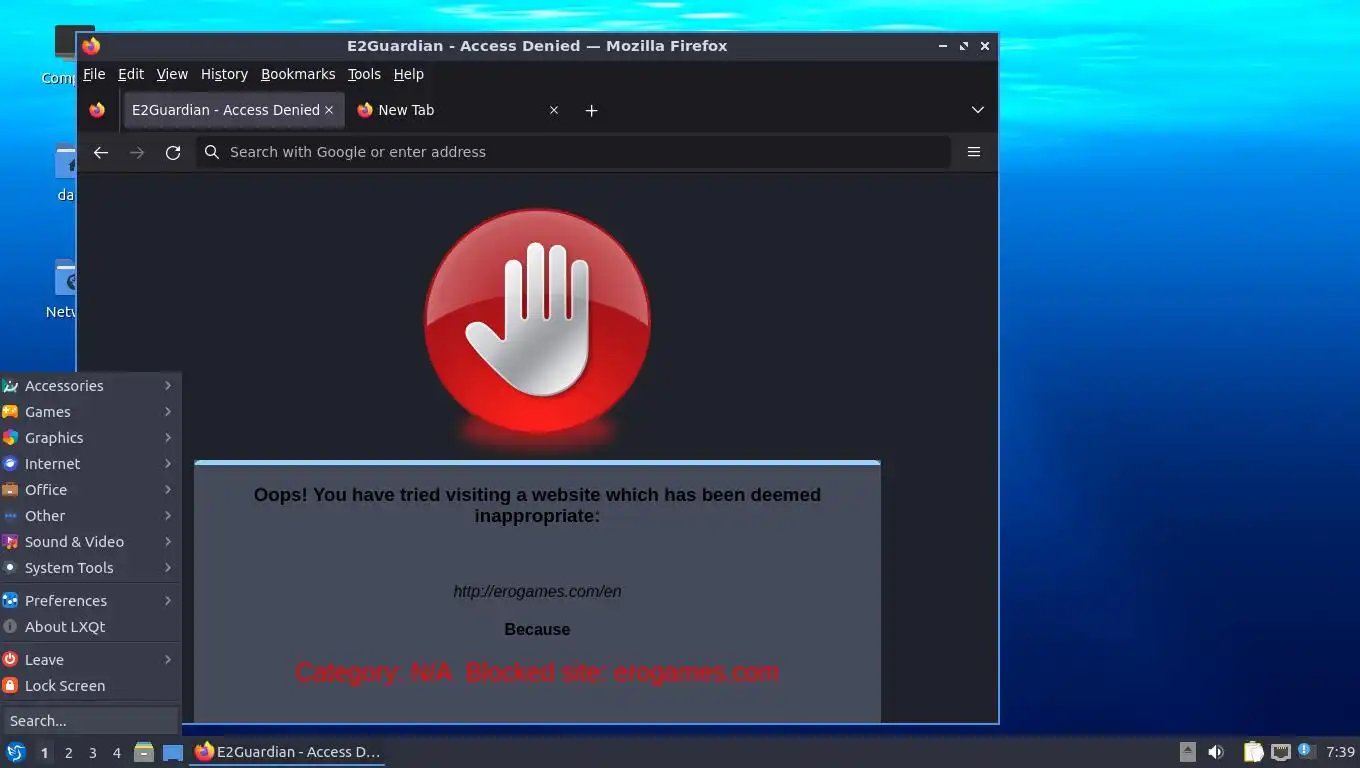Click the red stop hand image
This screenshot has width=1360, height=768.
tap(538, 322)
